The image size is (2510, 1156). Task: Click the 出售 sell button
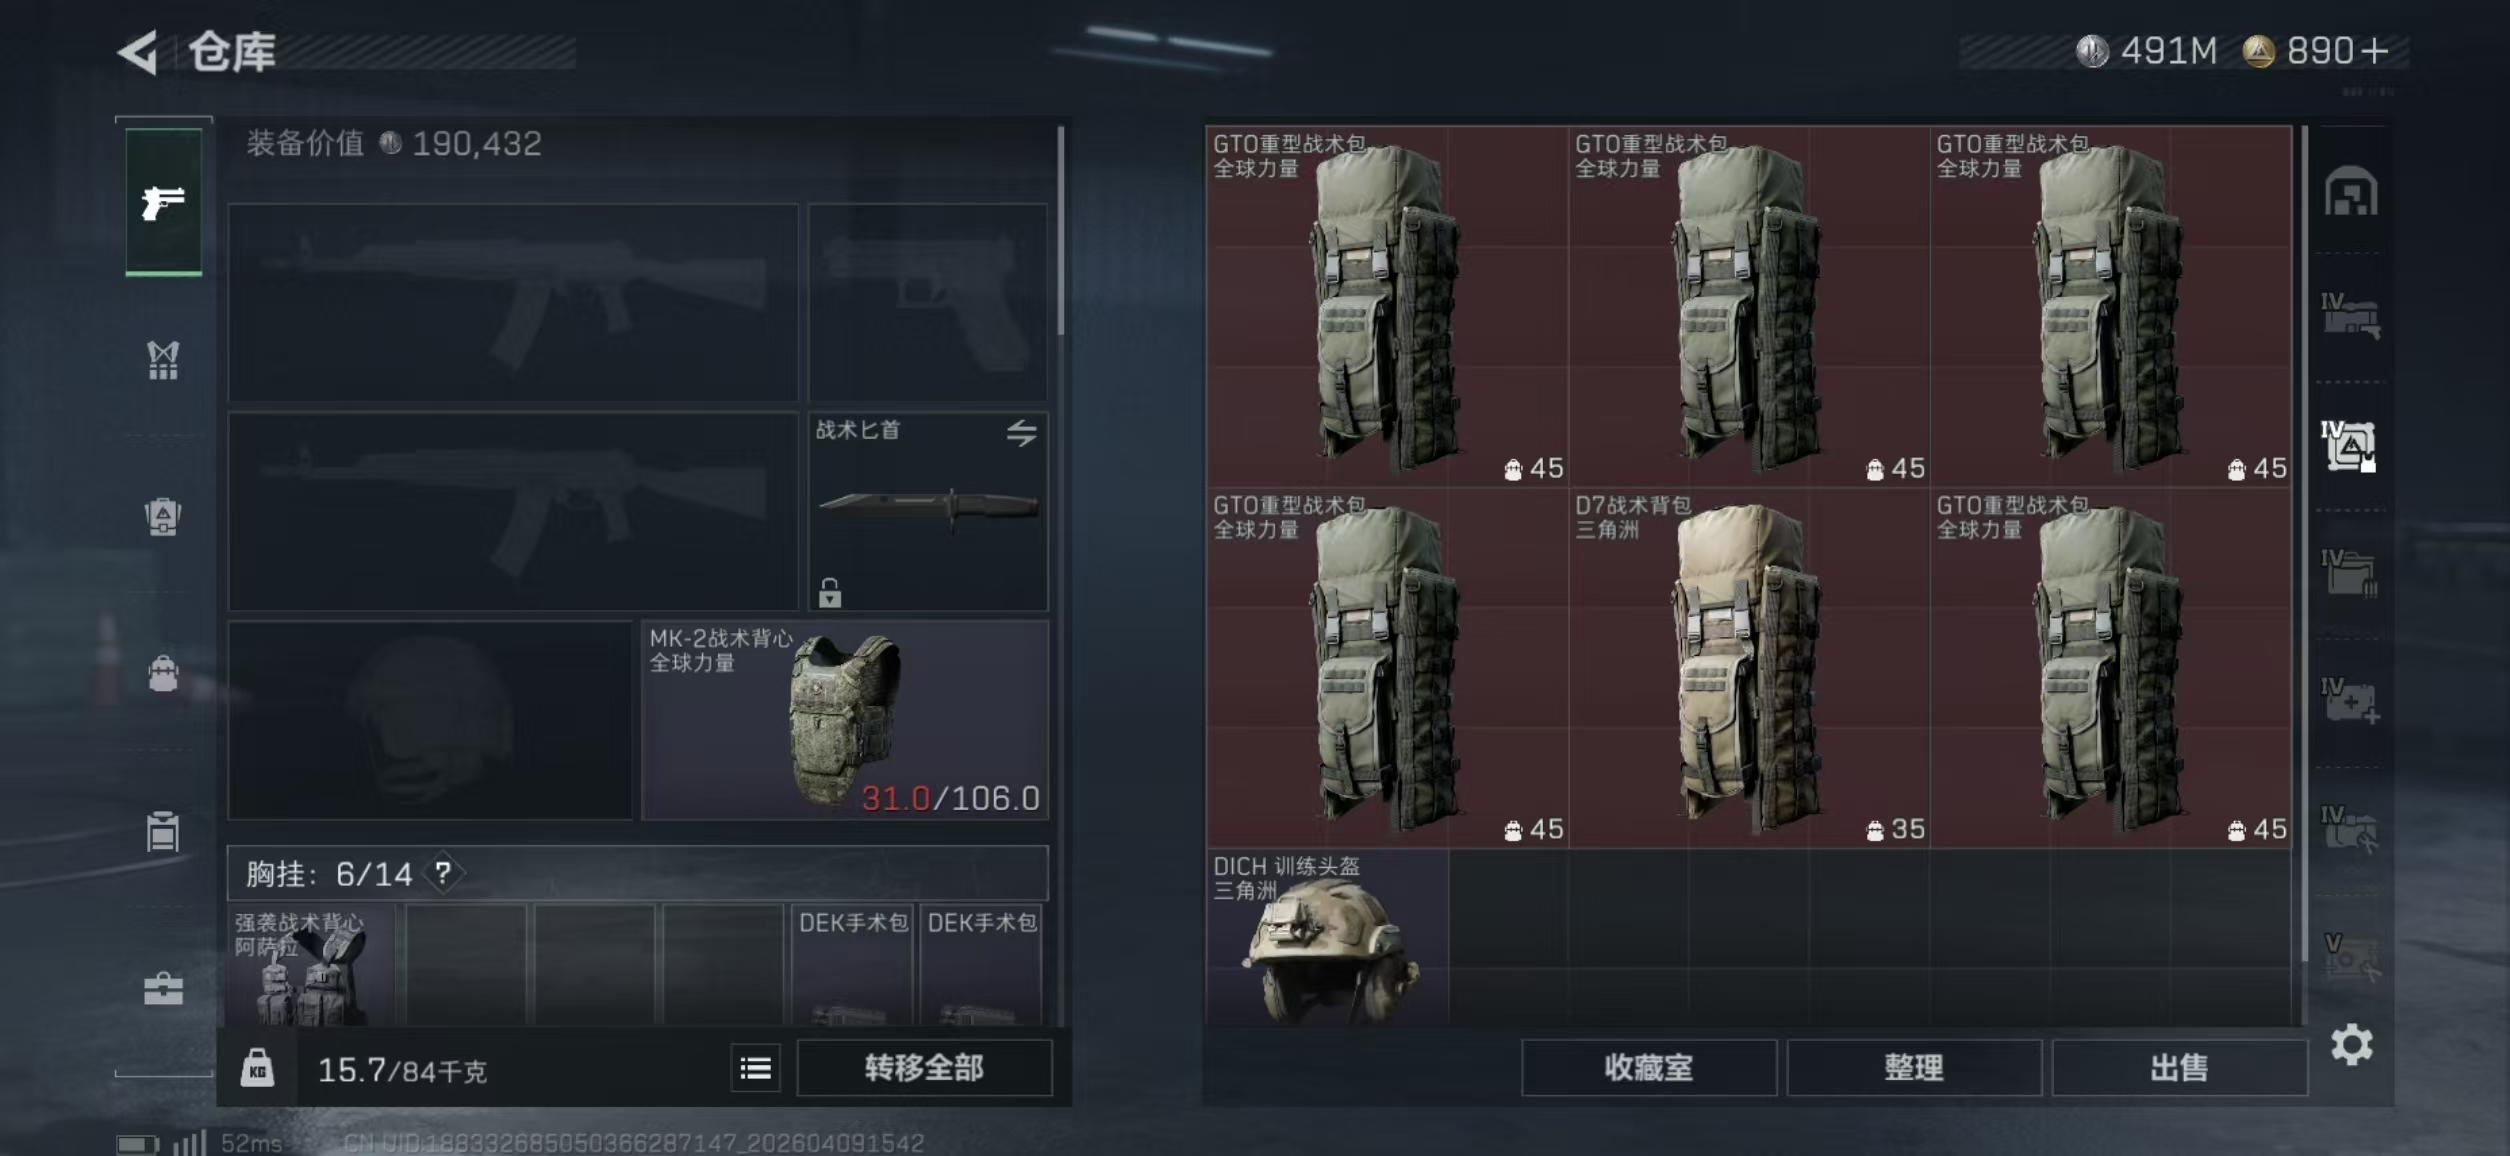point(2179,1068)
